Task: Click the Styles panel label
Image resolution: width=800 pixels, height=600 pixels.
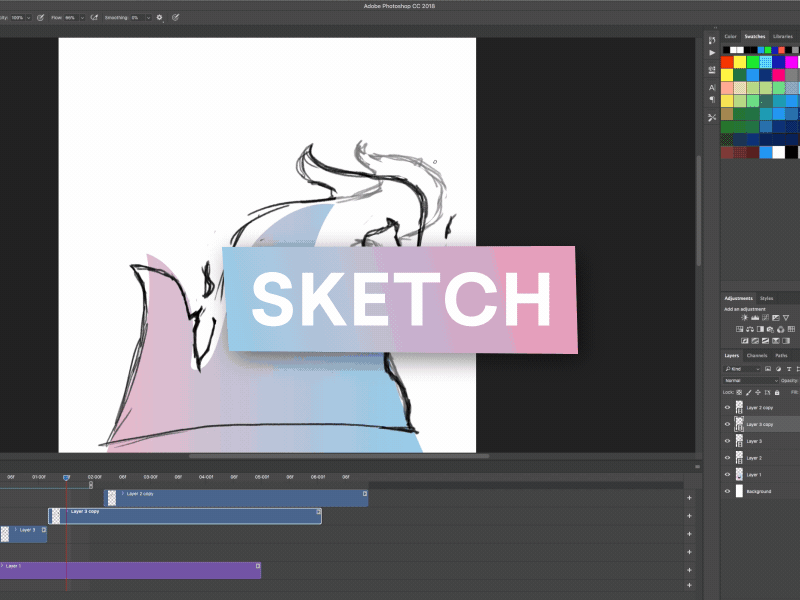Action: point(766,298)
